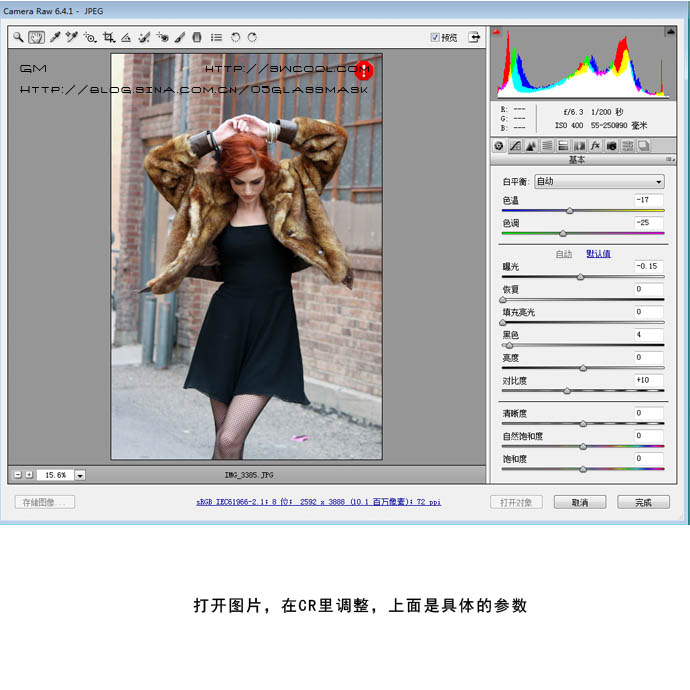Open the Camera Calibration panel tab
This screenshot has width=690, height=690.
tap(611, 146)
